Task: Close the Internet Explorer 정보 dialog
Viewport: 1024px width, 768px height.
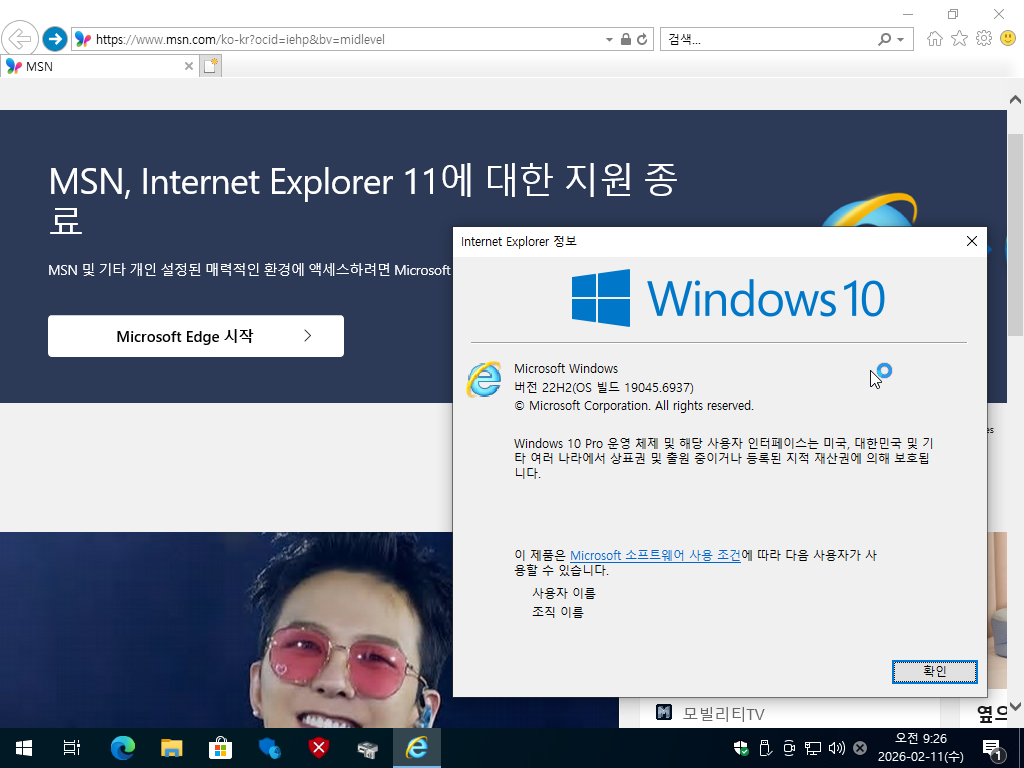Action: click(972, 242)
